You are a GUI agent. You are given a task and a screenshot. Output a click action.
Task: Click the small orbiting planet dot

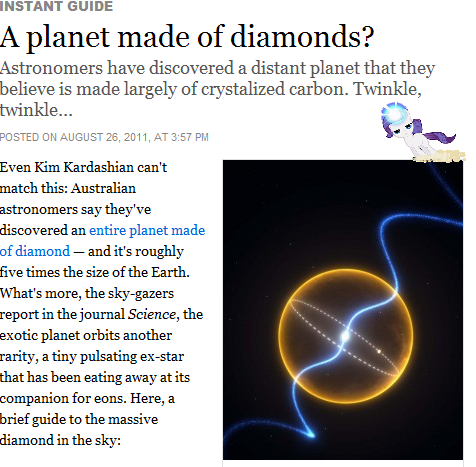click(x=379, y=351)
